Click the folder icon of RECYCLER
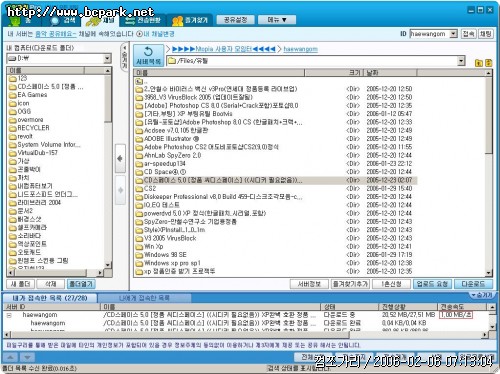 [13, 128]
